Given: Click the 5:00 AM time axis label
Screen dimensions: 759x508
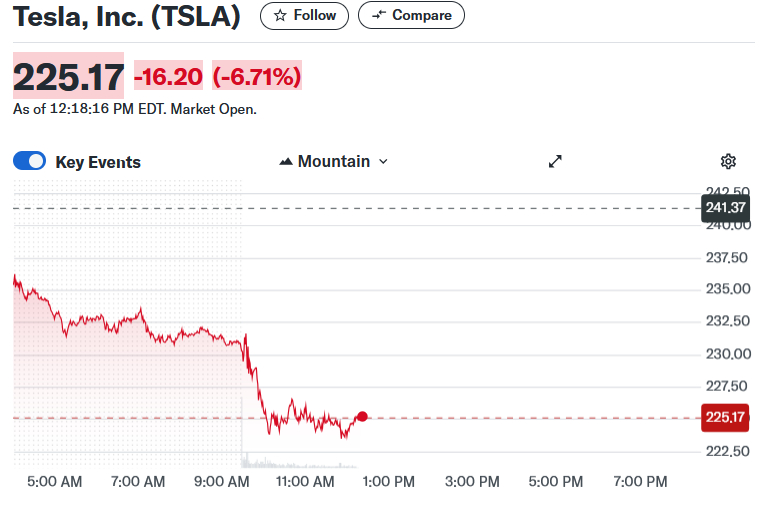Looking at the screenshot, I should 55,482.
